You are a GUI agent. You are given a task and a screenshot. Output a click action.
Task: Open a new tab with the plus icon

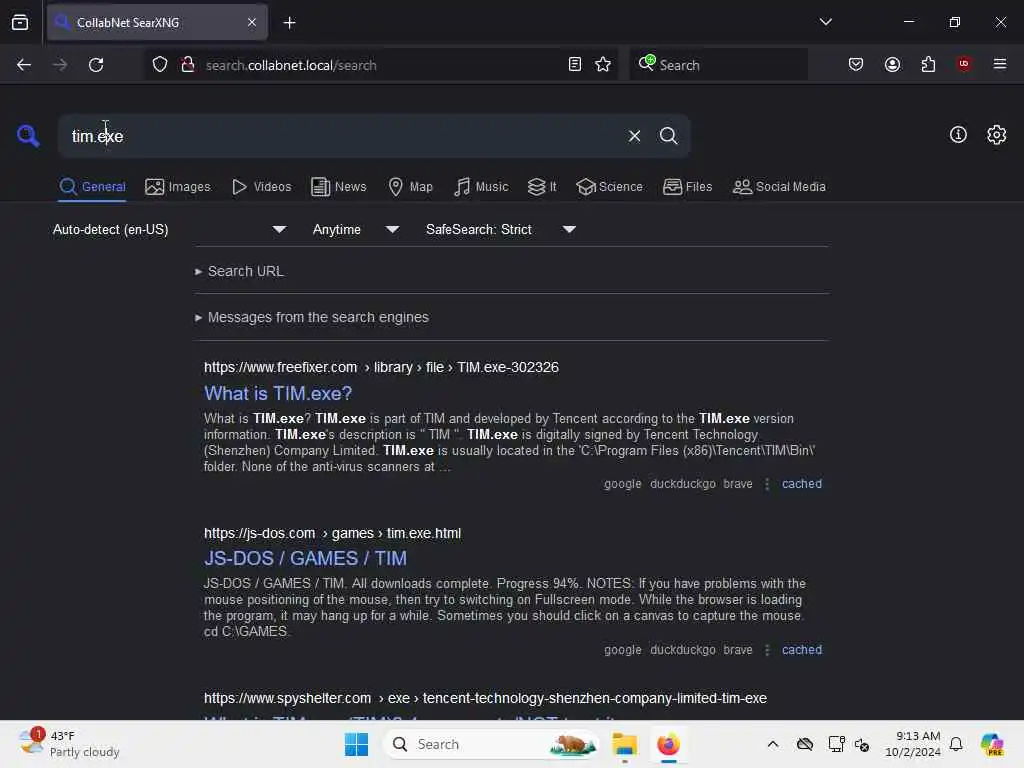(289, 23)
